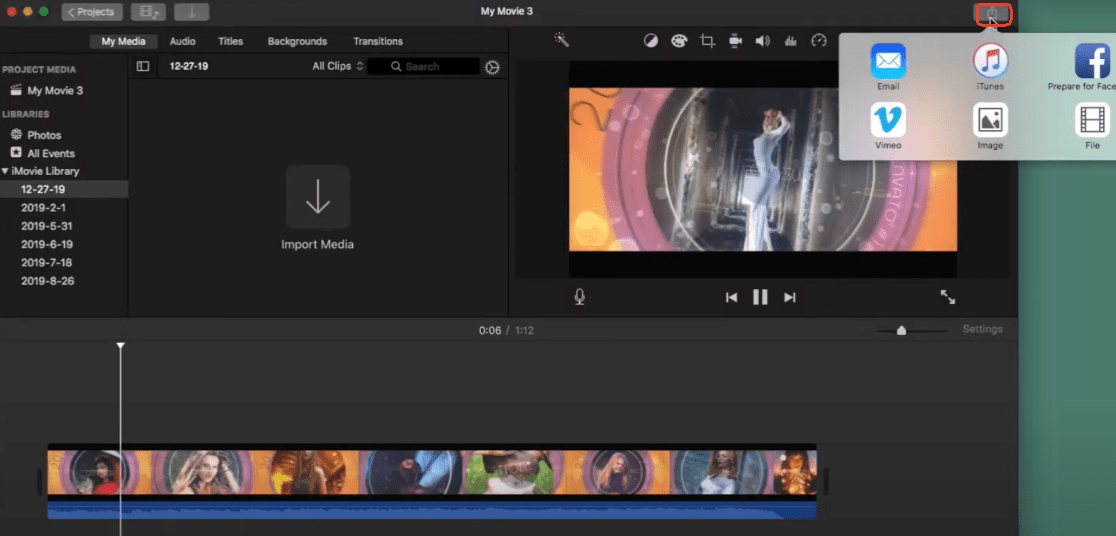Switch to the Transitions tab
This screenshot has width=1116, height=536.
378,41
